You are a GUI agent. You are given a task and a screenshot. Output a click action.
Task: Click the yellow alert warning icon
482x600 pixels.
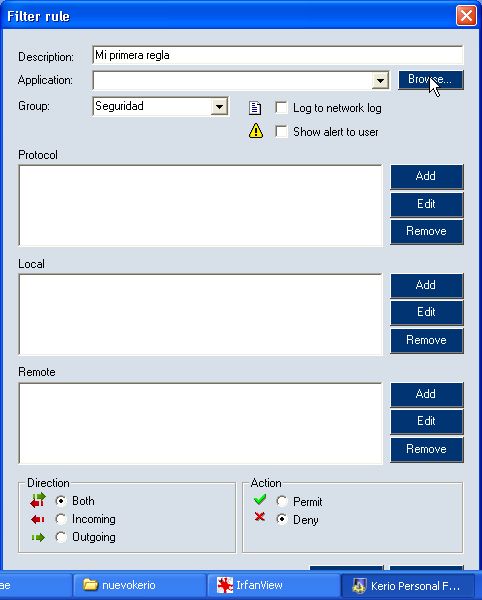point(256,131)
